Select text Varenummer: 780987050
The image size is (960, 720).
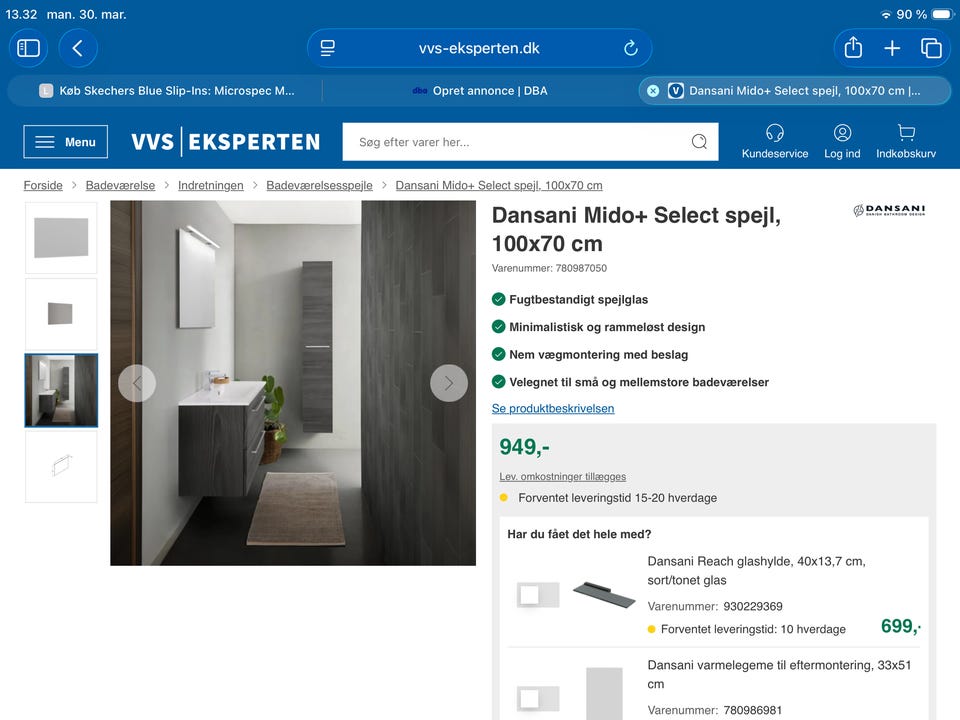click(x=549, y=268)
